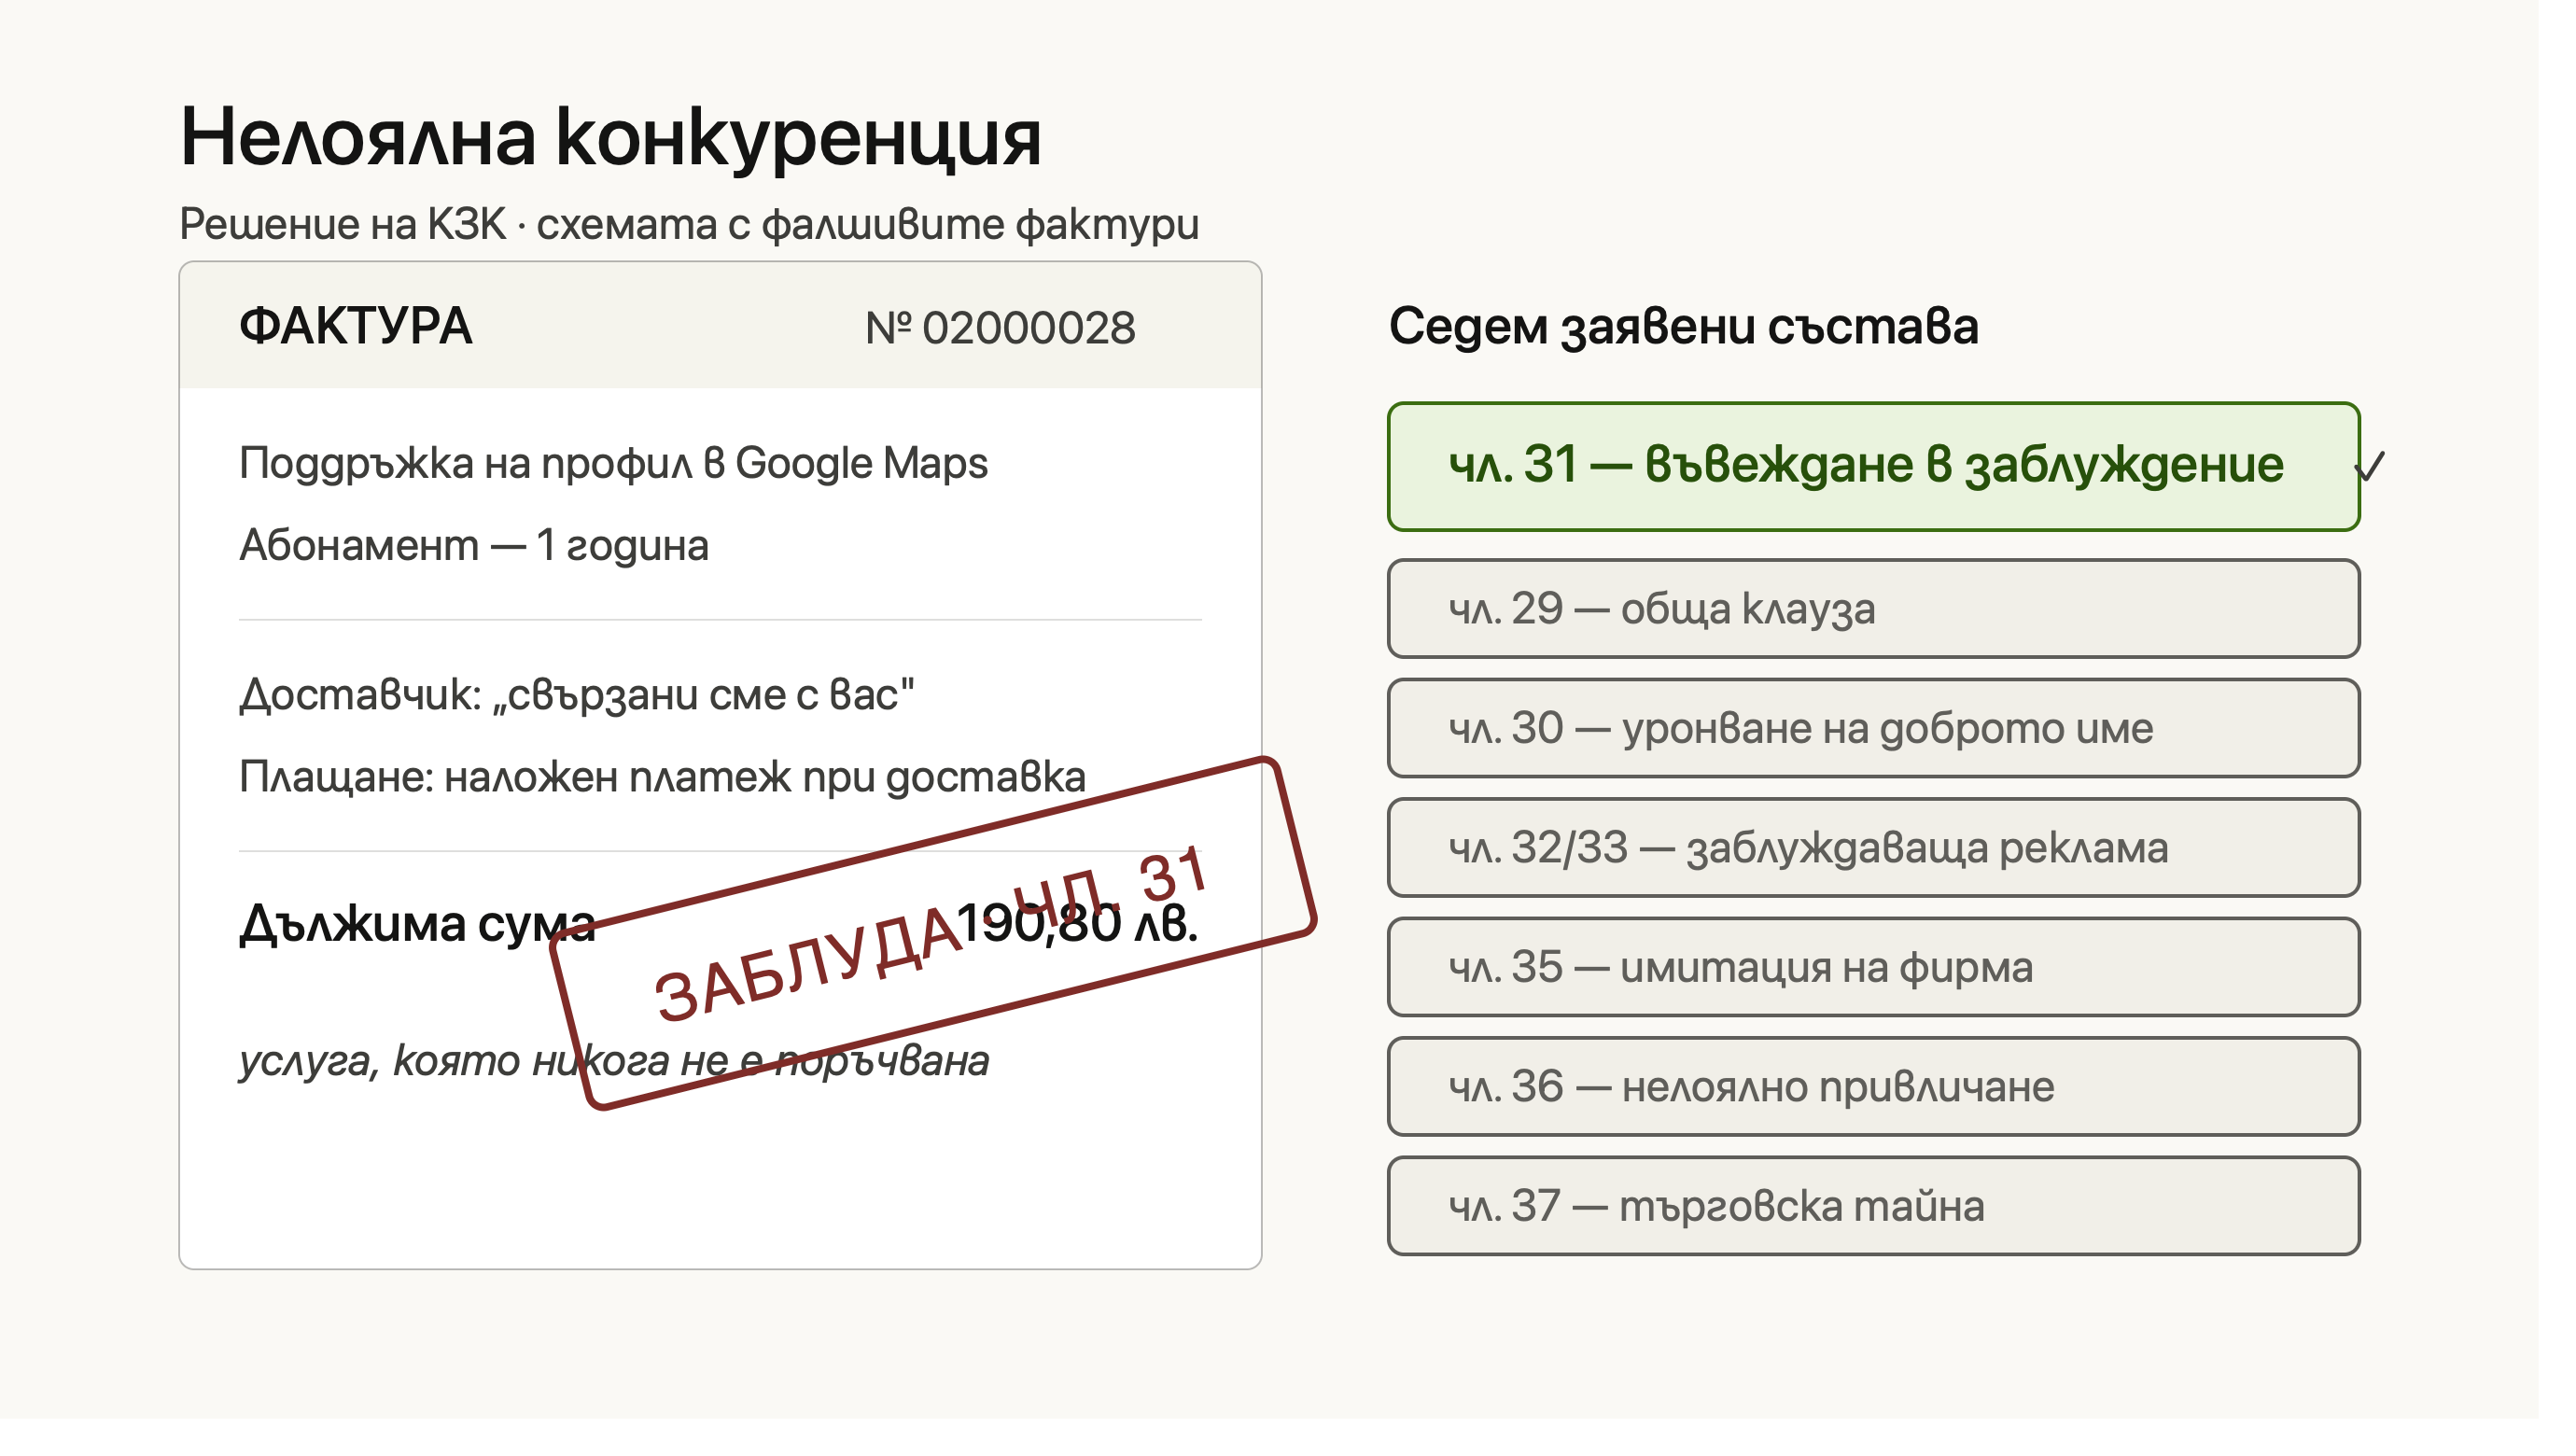Click line Поддръжка на профил в Google Maps
This screenshot has height=1456, width=2576.
613,464
